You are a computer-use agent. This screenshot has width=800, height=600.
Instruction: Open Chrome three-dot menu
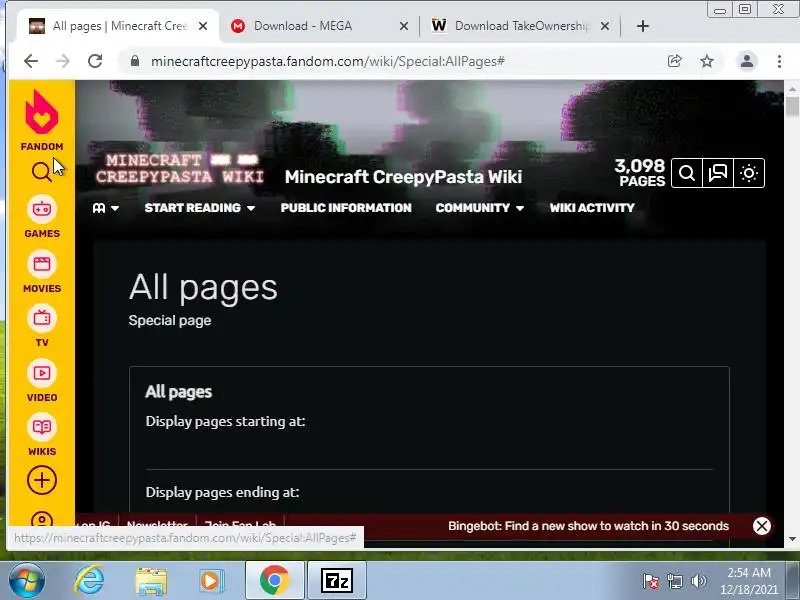(x=779, y=61)
